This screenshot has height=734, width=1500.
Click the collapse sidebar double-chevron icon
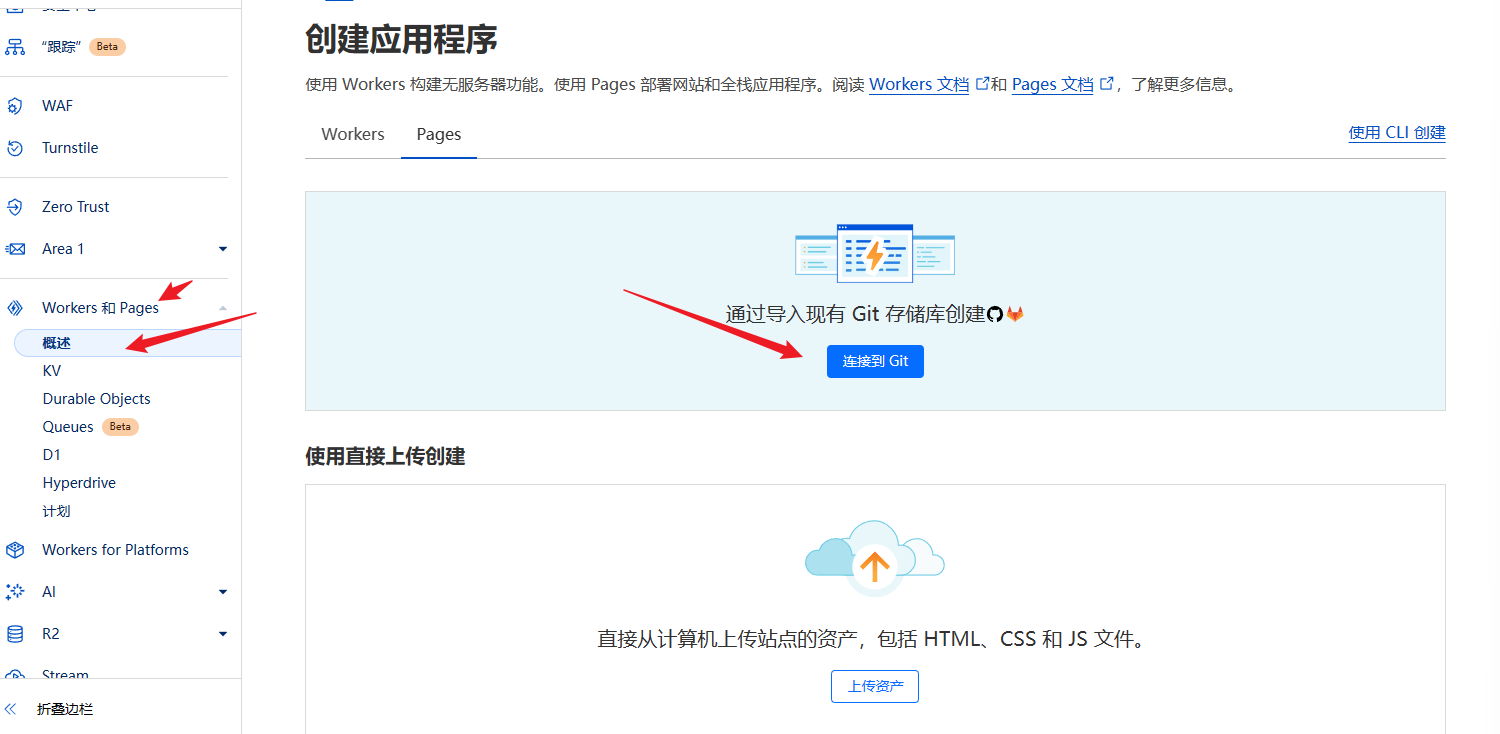[x=12, y=709]
